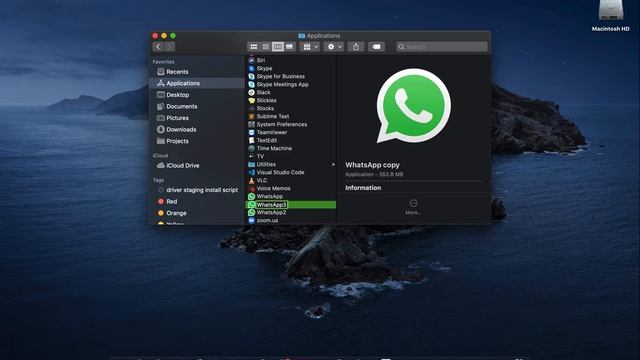Image resolution: width=640 pixels, height=360 pixels.
Task: Click the 'WhatsApp copy' preview title
Action: click(372, 165)
